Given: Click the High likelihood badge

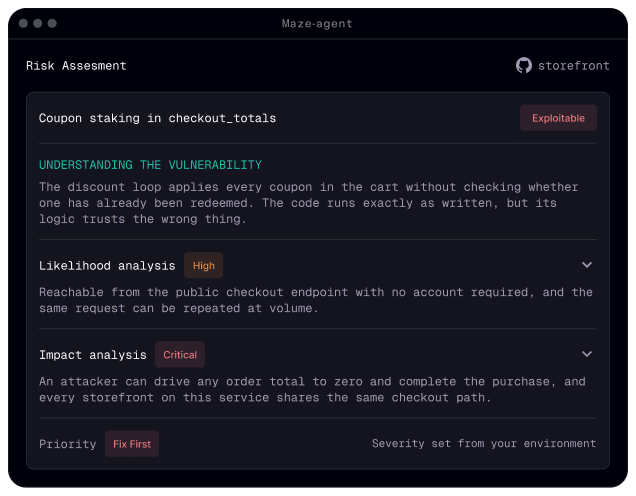Looking at the screenshot, I should tap(203, 265).
